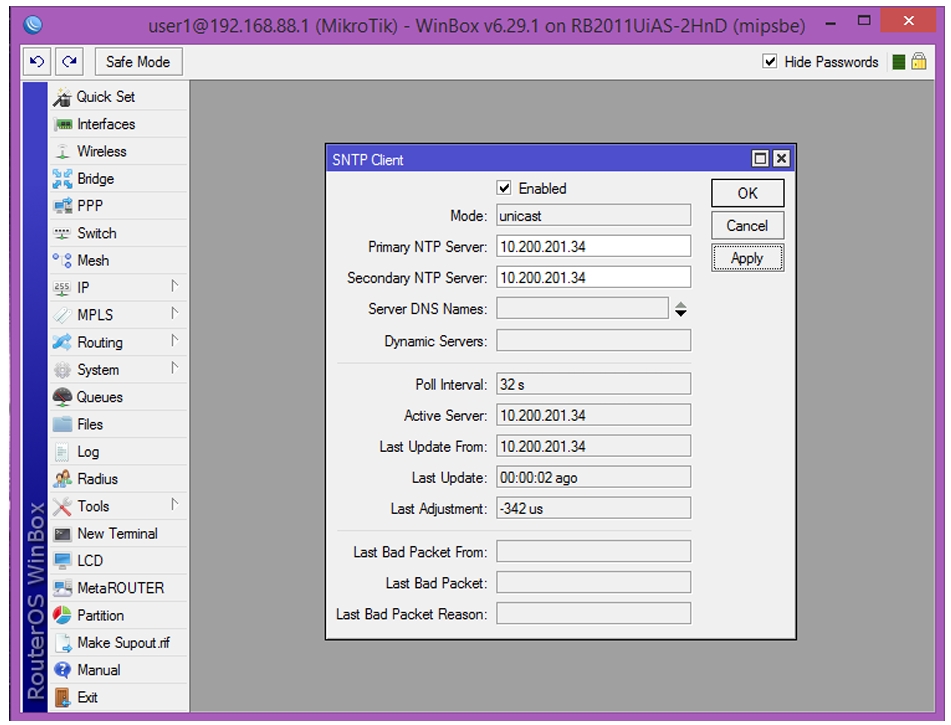Select Make Supout.rif menu item

click(119, 643)
